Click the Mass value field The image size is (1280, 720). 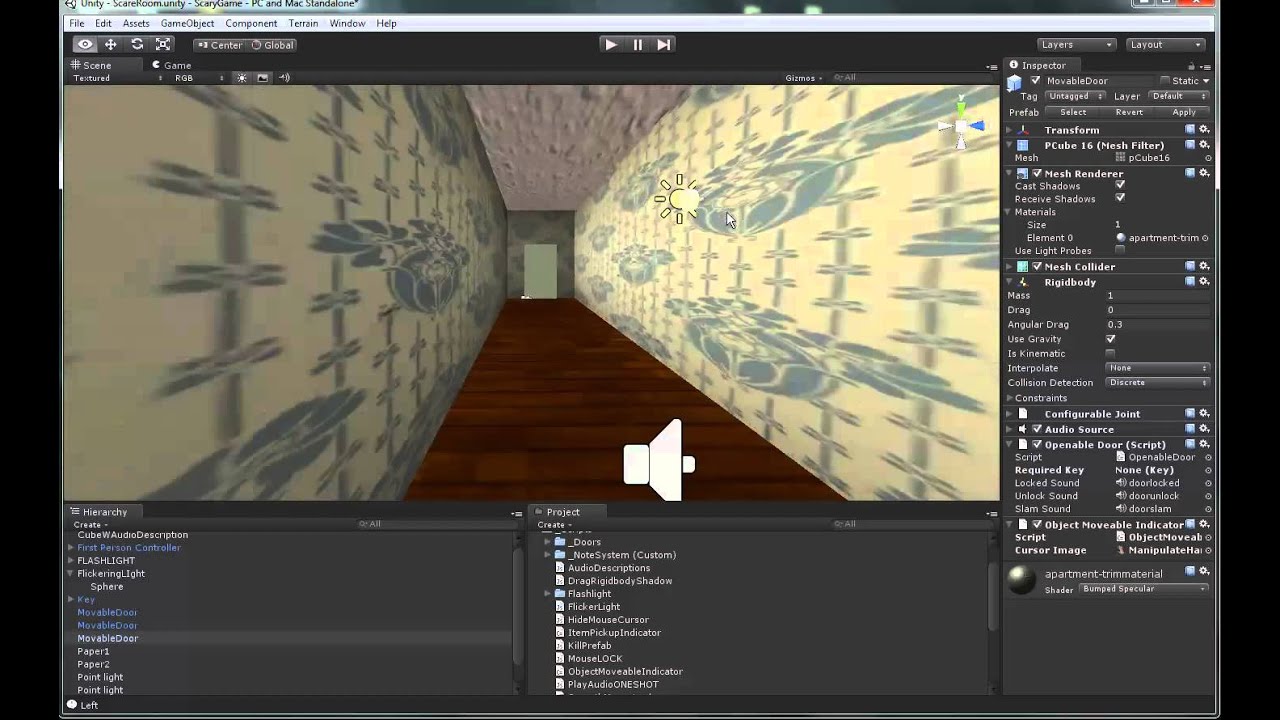(x=1158, y=296)
